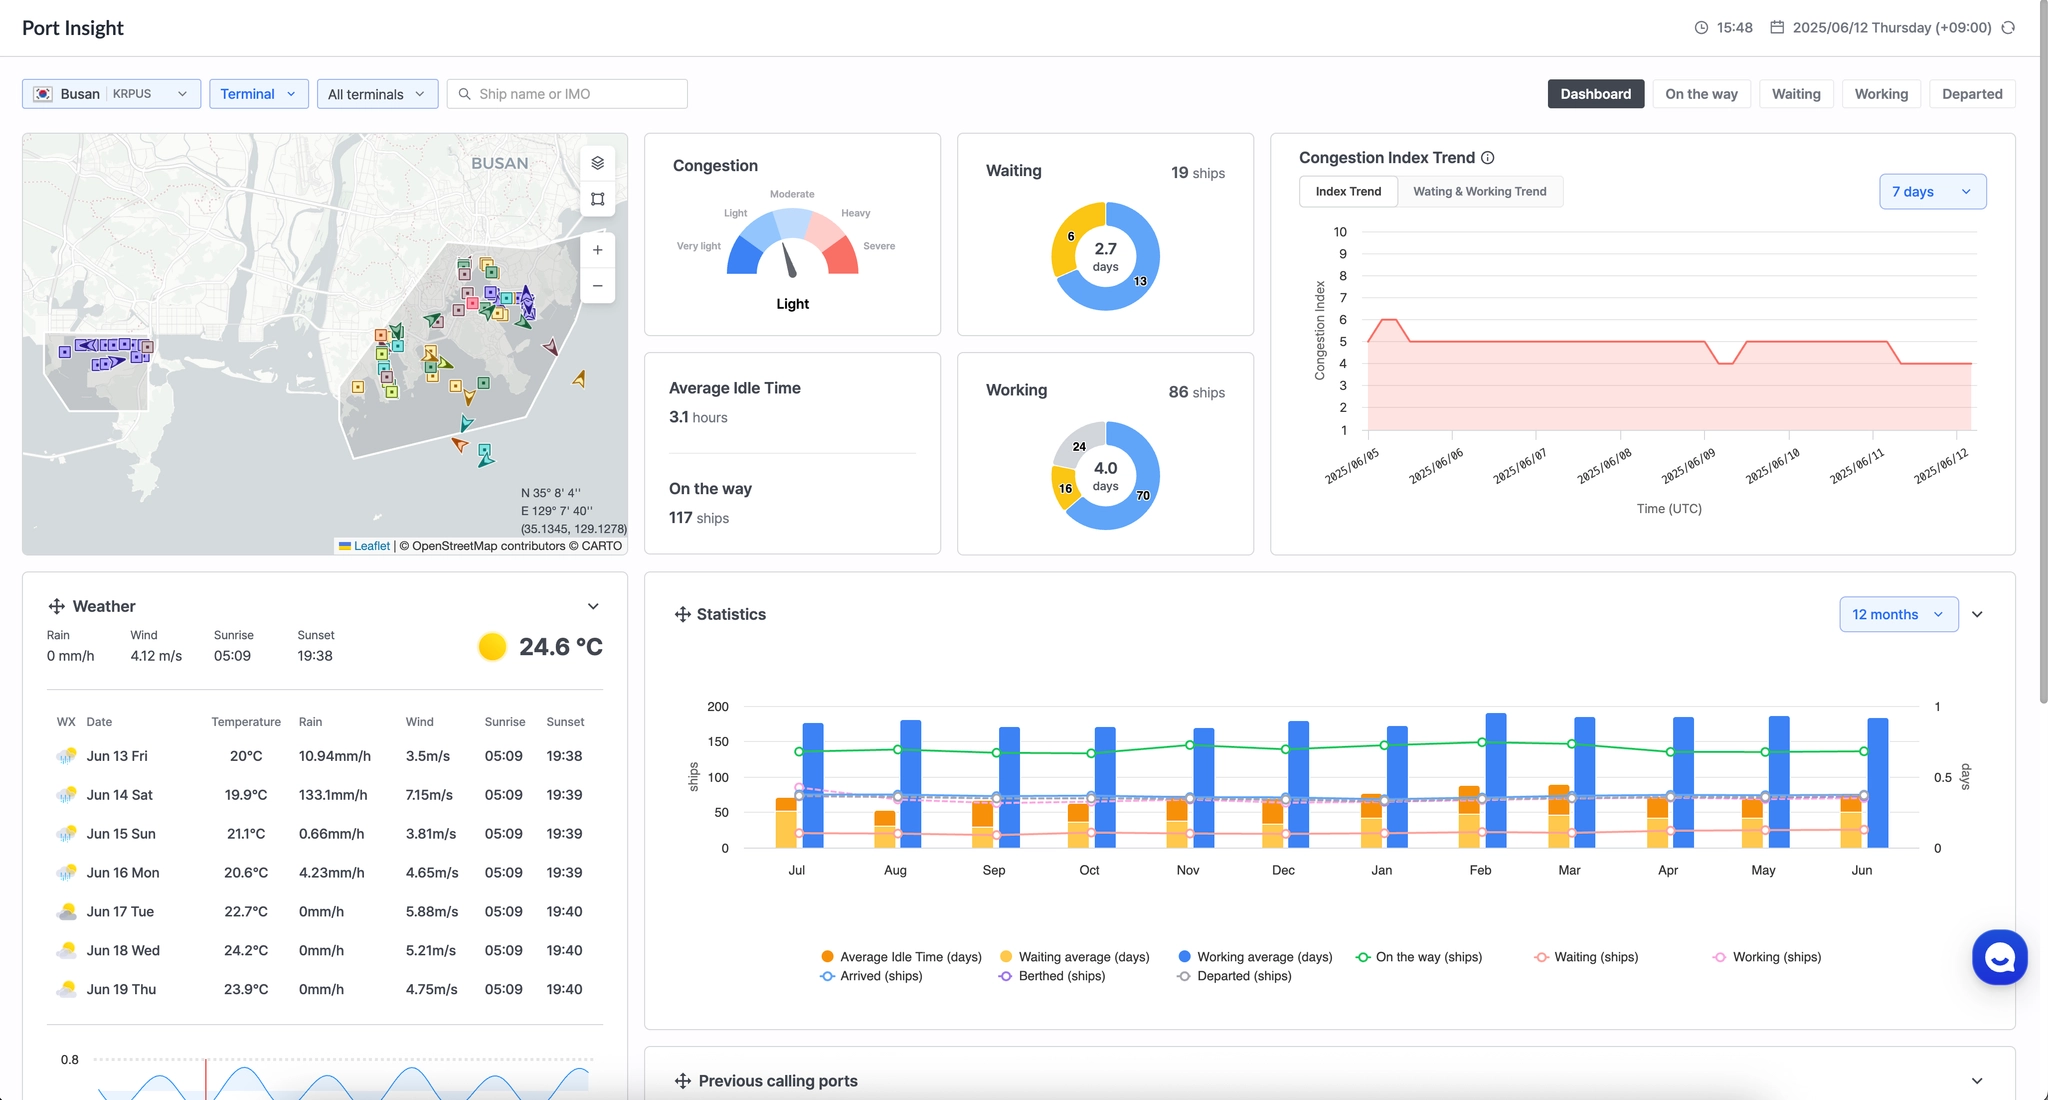This screenshot has height=1100, width=2048.
Task: Click the map area selection icon
Action: point(597,199)
